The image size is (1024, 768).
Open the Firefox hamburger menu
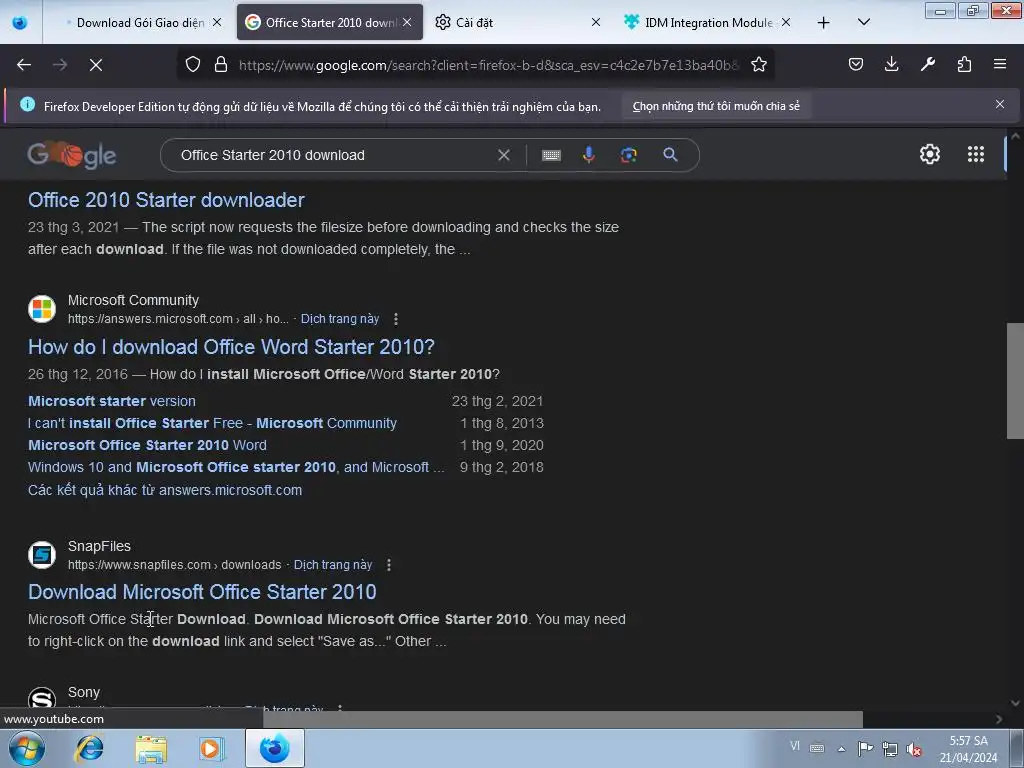coord(1000,64)
